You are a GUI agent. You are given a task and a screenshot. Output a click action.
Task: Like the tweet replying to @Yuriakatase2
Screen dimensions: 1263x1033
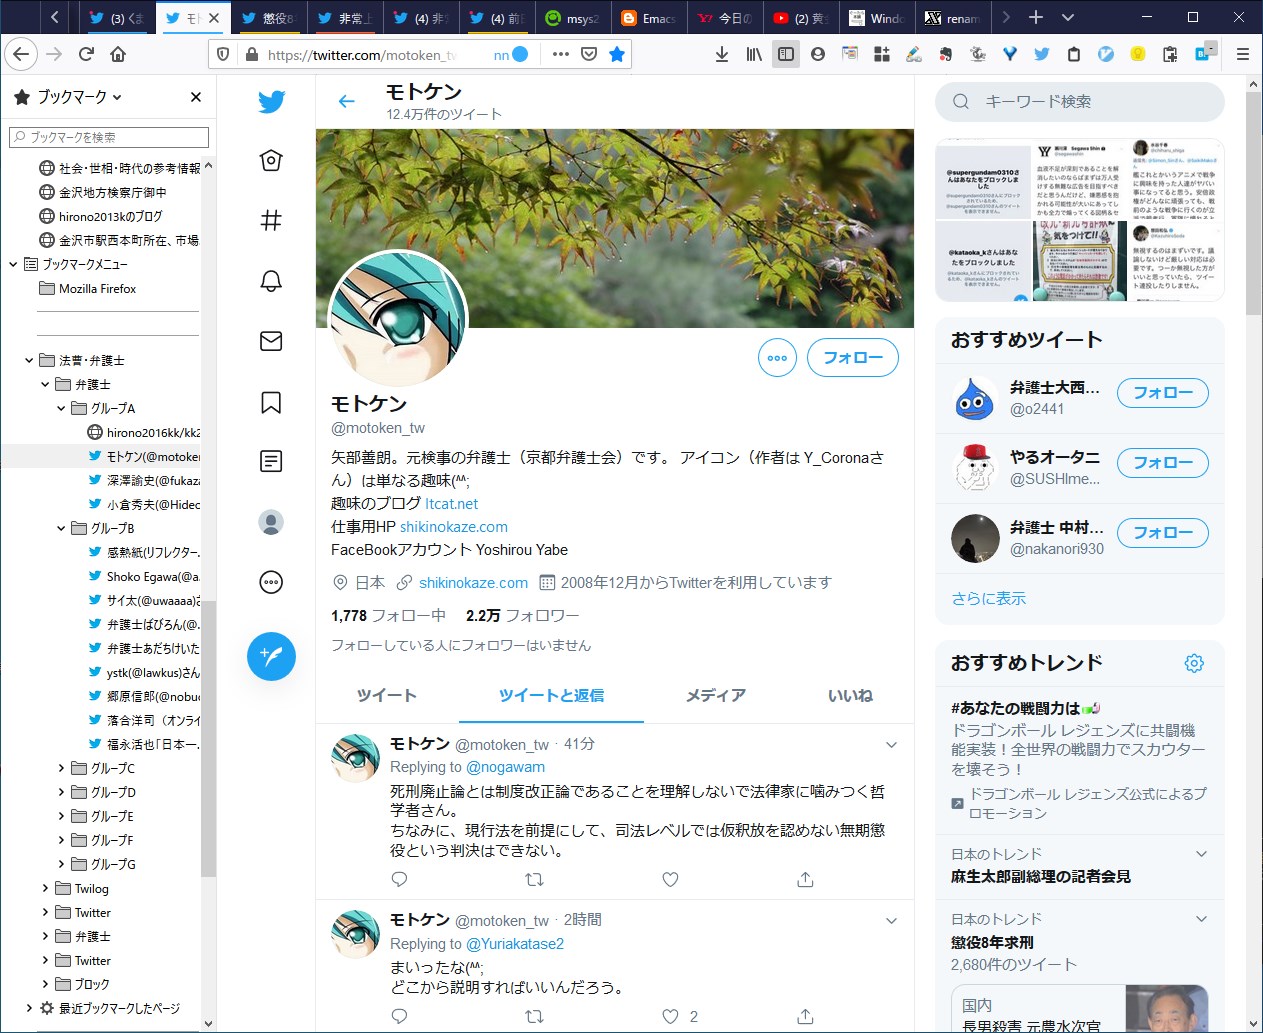[x=670, y=1016]
